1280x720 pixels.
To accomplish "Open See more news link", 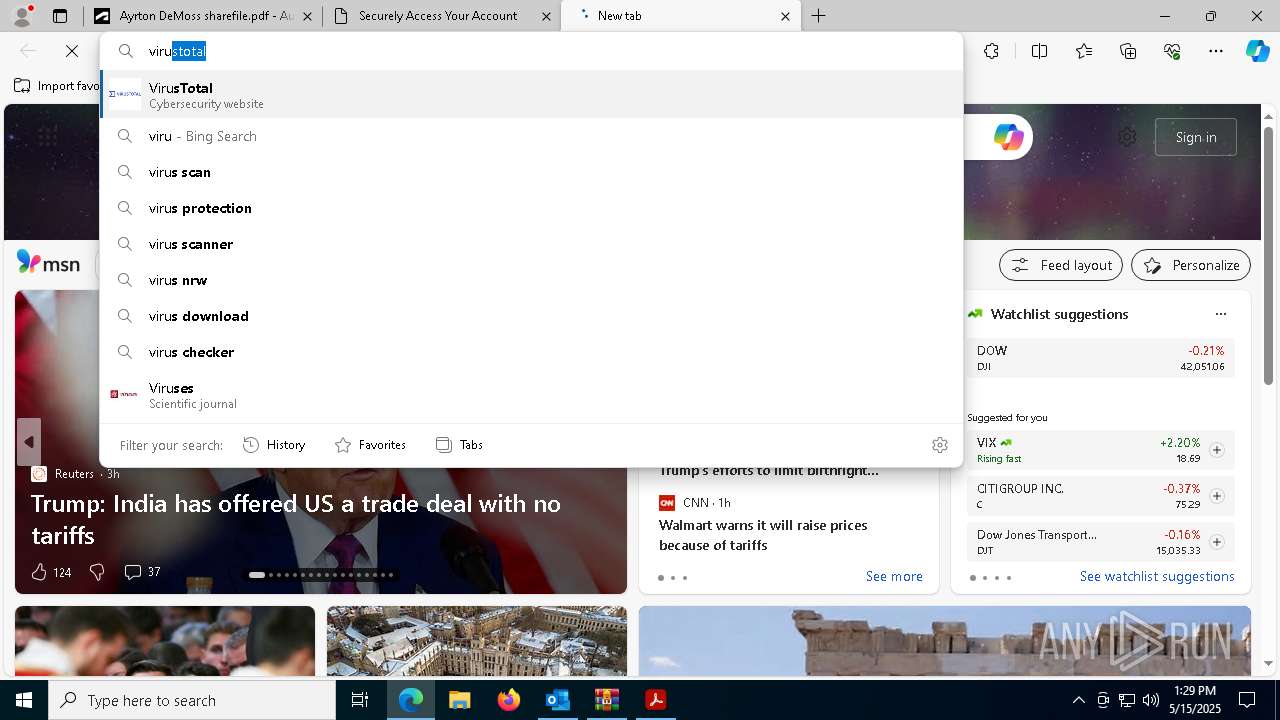I will pyautogui.click(x=894, y=576).
